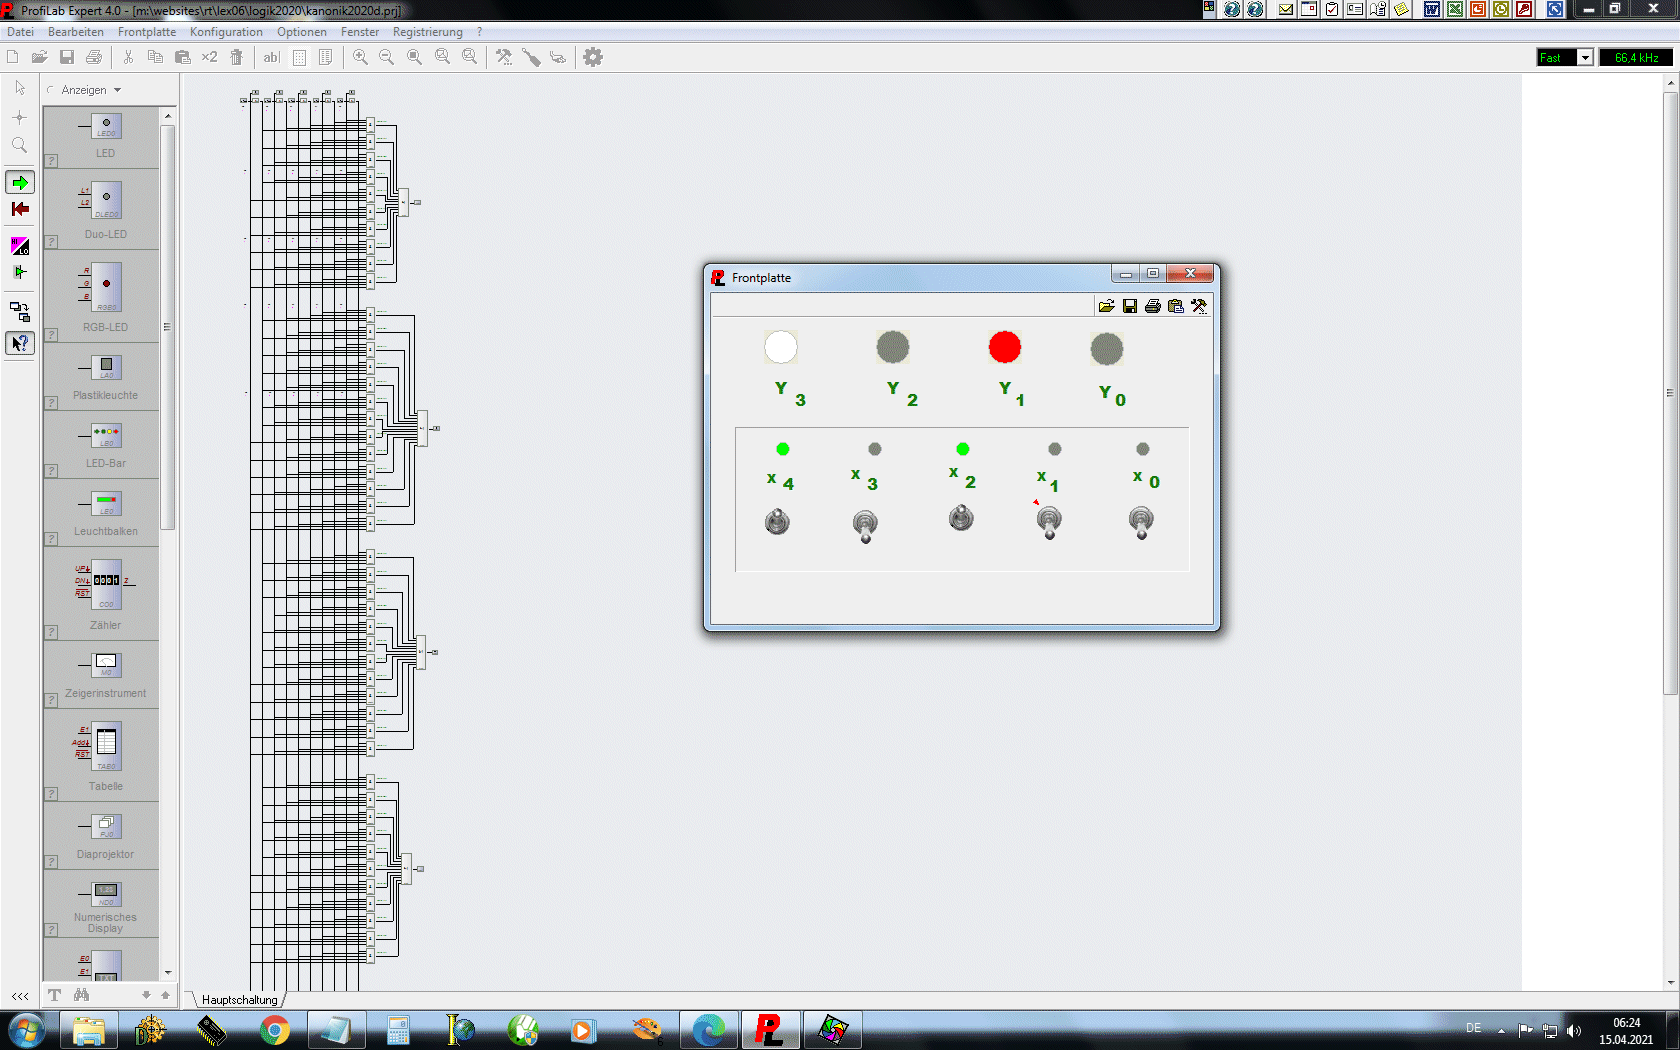Open the Datei menu
Screen dimensions: 1680x1050
click(x=20, y=32)
